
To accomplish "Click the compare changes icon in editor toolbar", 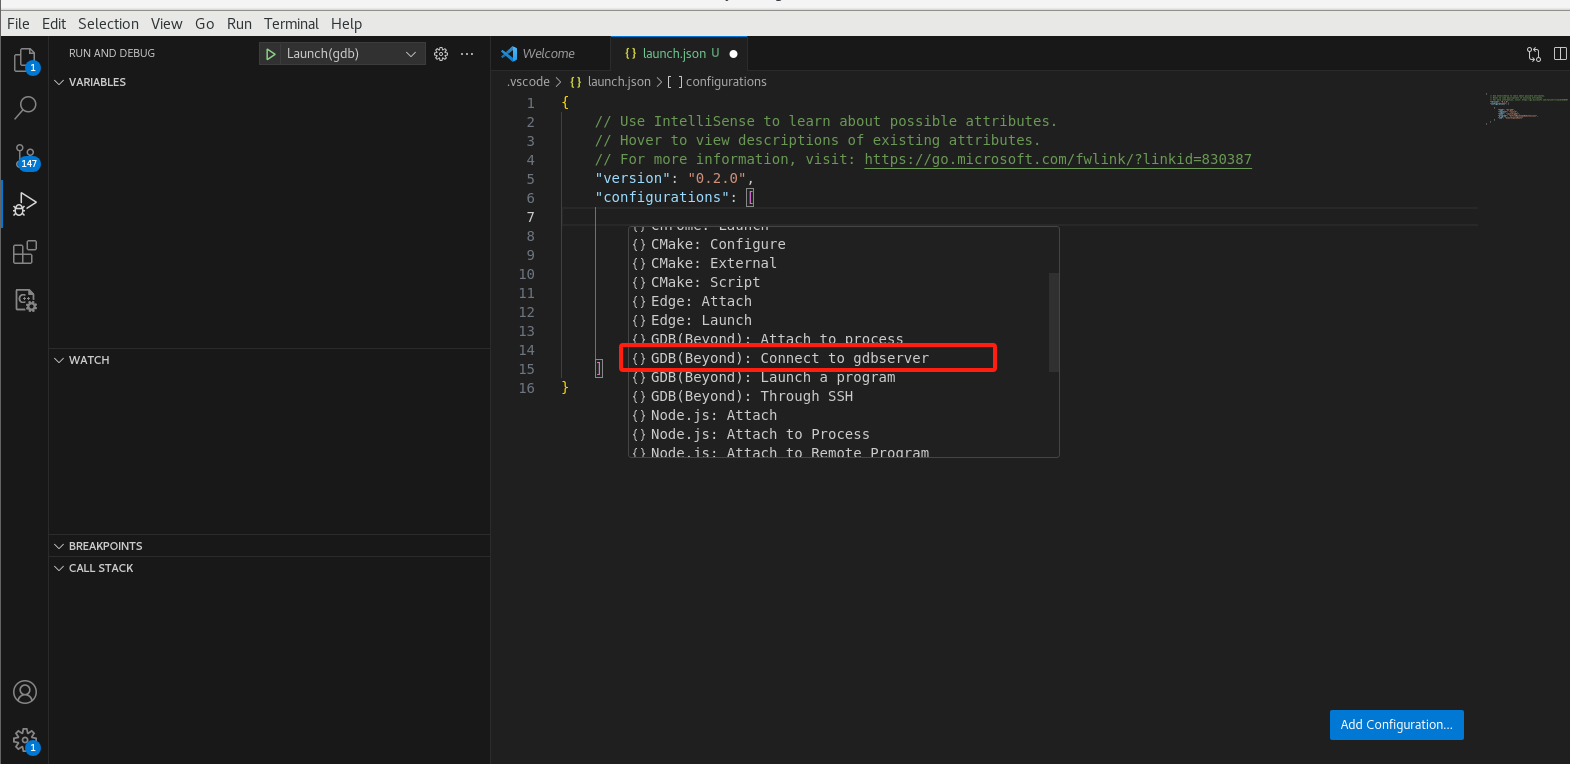I will pos(1534,54).
